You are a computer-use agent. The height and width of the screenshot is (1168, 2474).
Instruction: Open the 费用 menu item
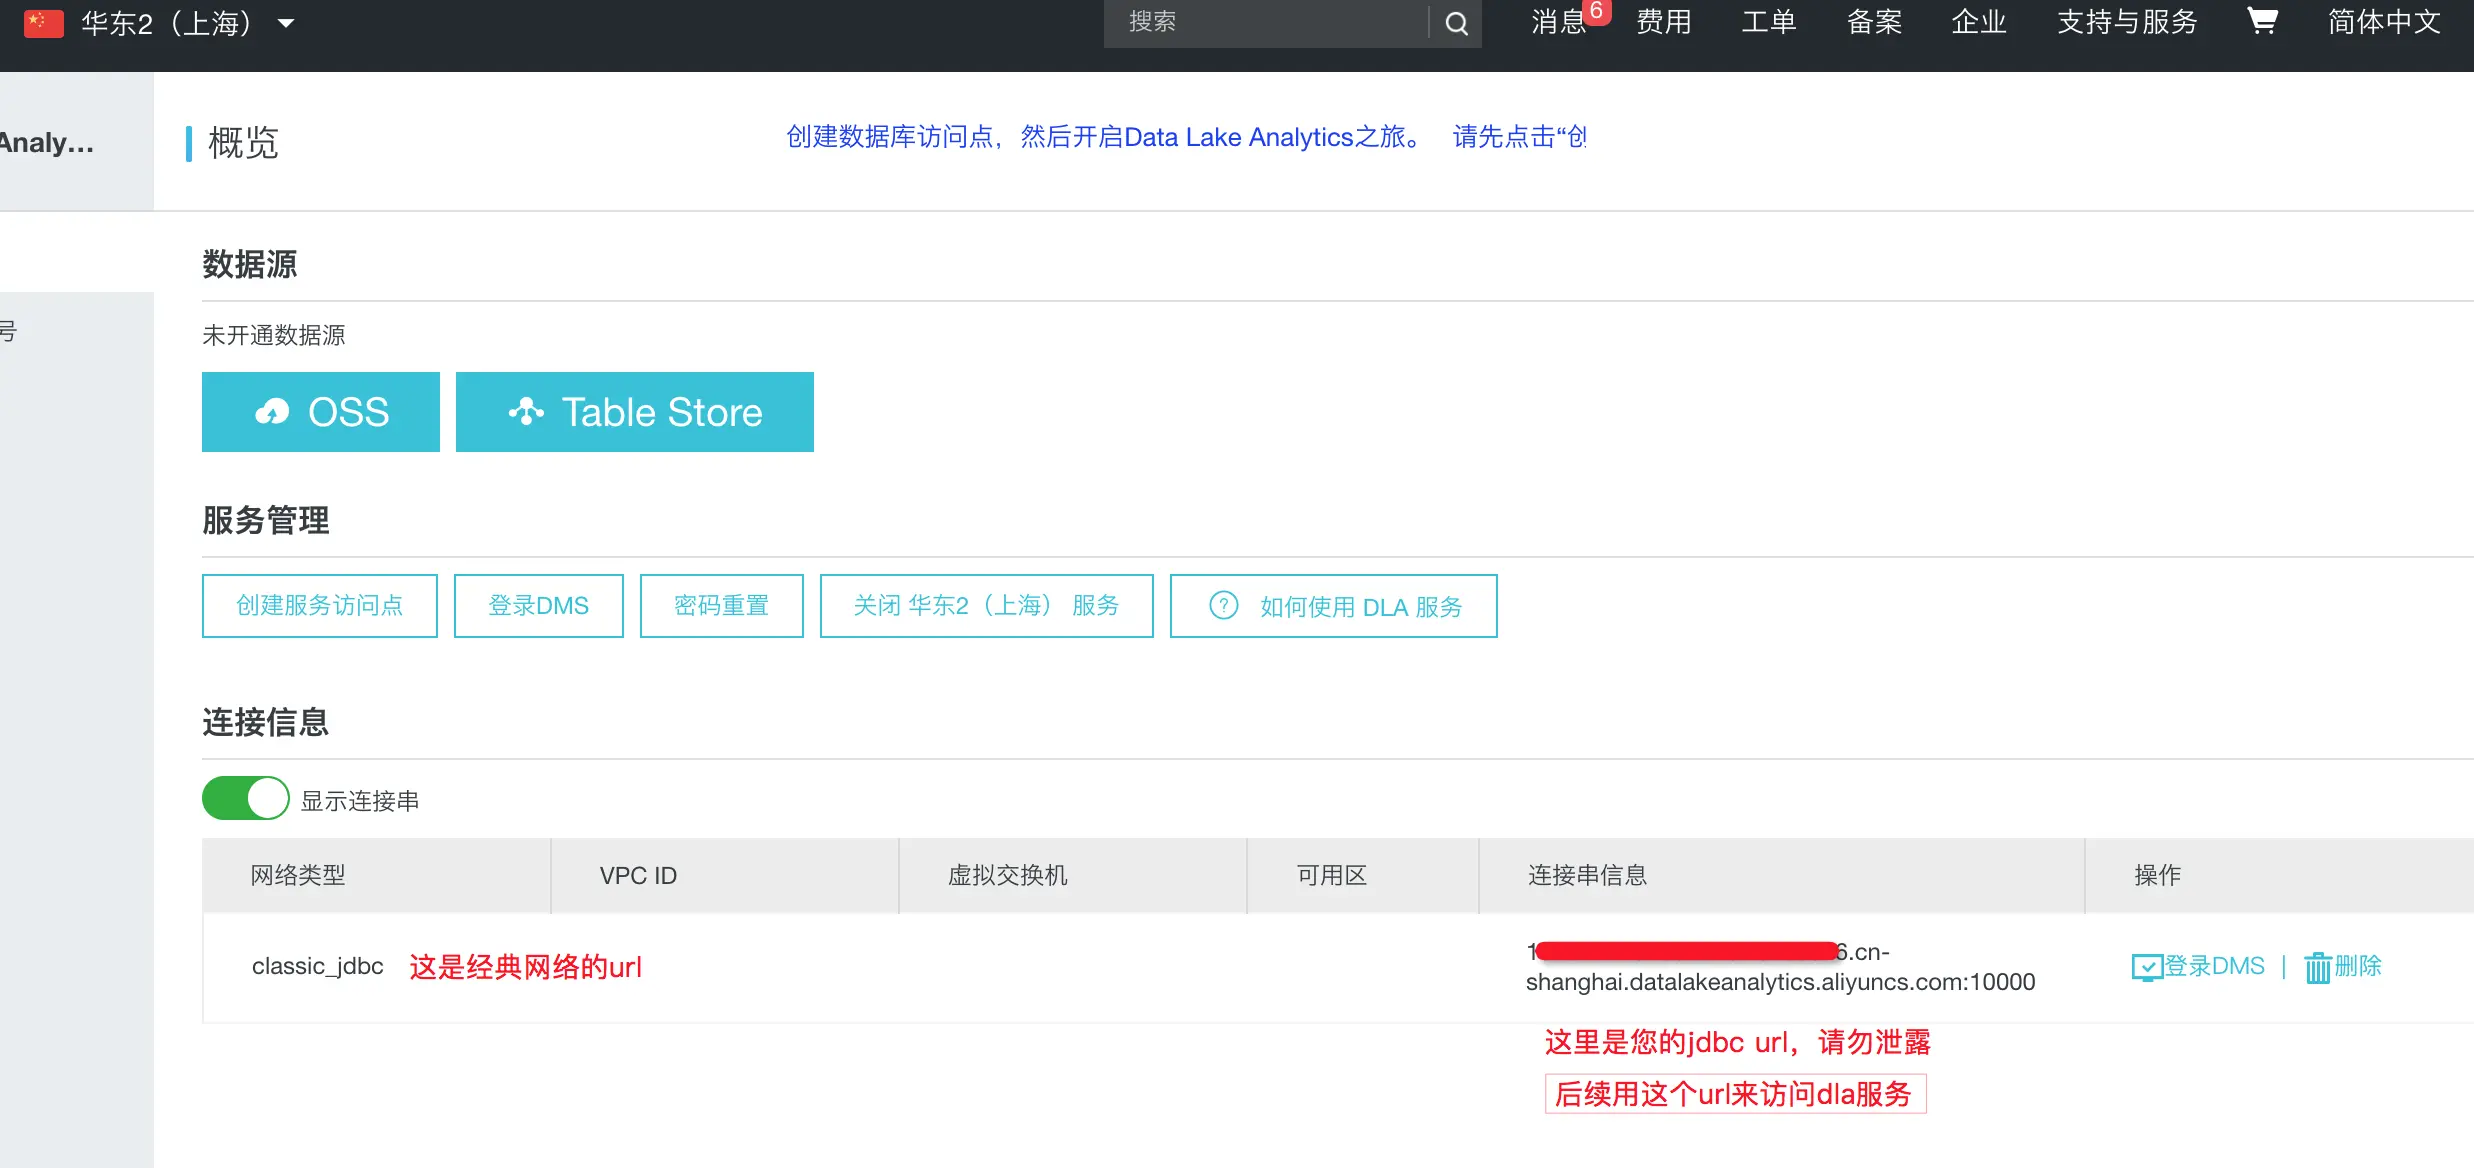pos(1664,22)
